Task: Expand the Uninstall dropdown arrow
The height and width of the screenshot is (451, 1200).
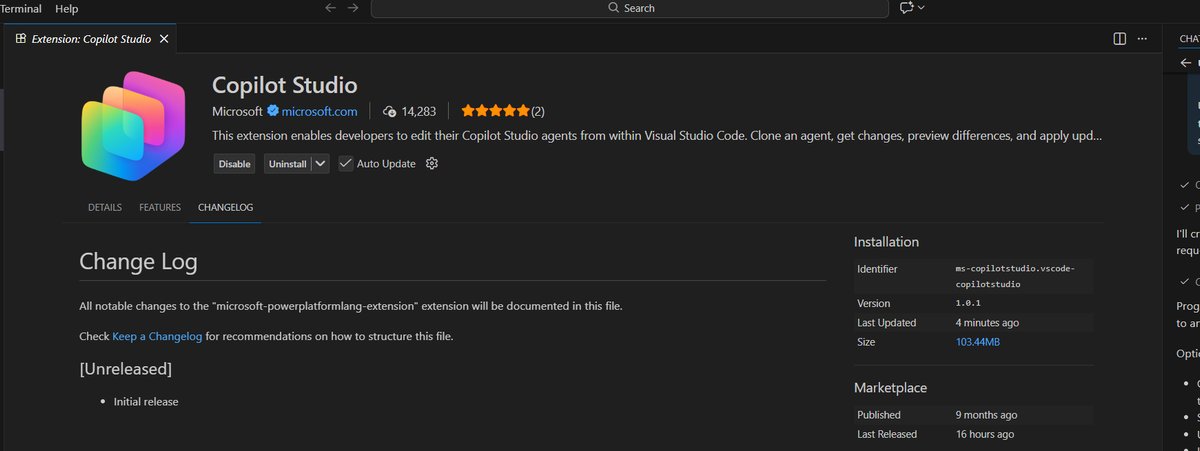Action: tap(320, 163)
